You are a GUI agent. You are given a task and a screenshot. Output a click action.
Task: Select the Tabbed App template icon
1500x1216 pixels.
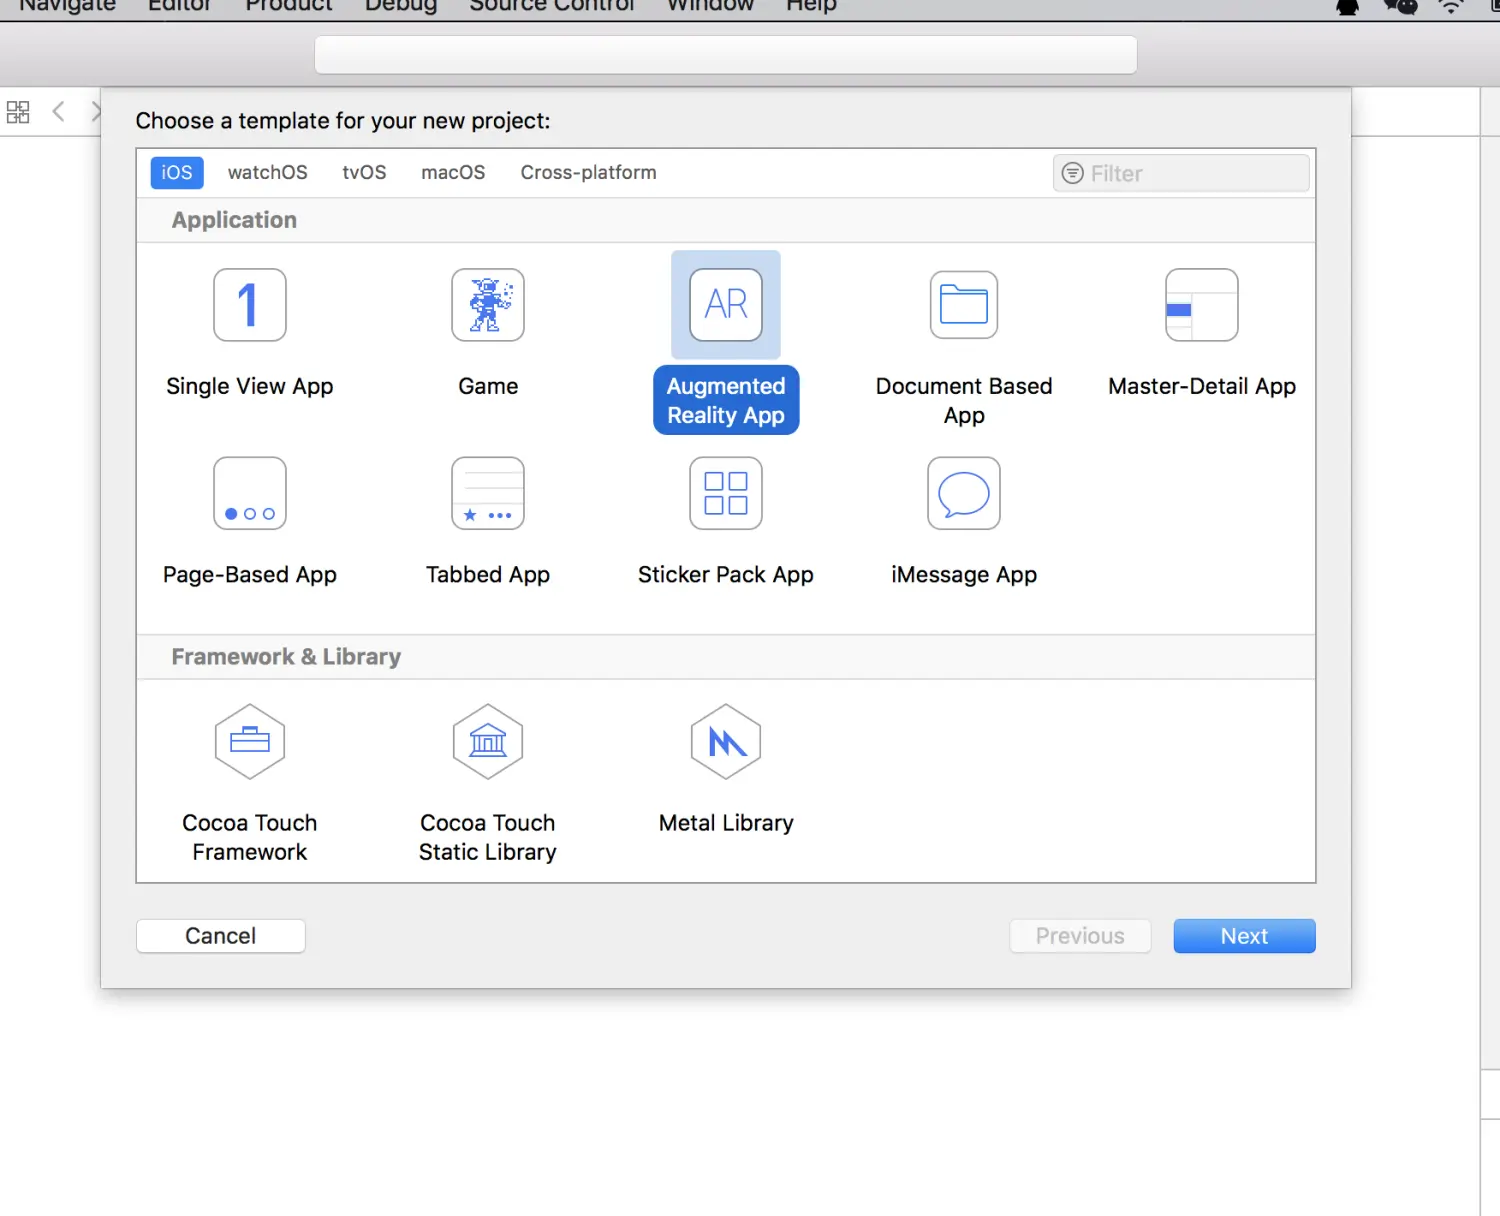pyautogui.click(x=488, y=493)
